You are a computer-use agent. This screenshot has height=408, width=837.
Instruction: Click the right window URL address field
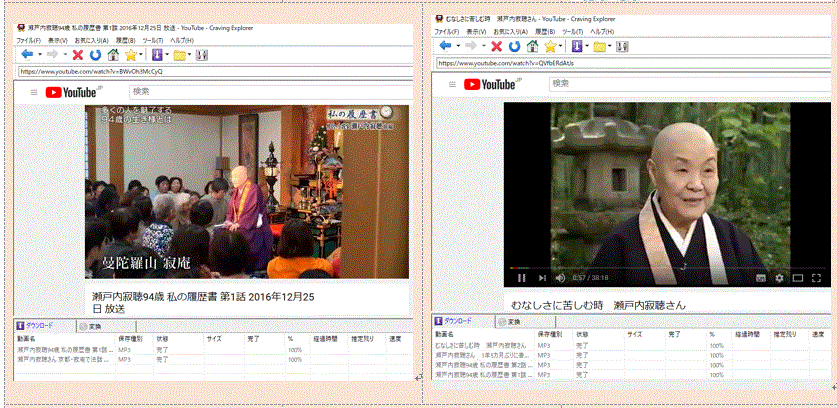point(636,63)
